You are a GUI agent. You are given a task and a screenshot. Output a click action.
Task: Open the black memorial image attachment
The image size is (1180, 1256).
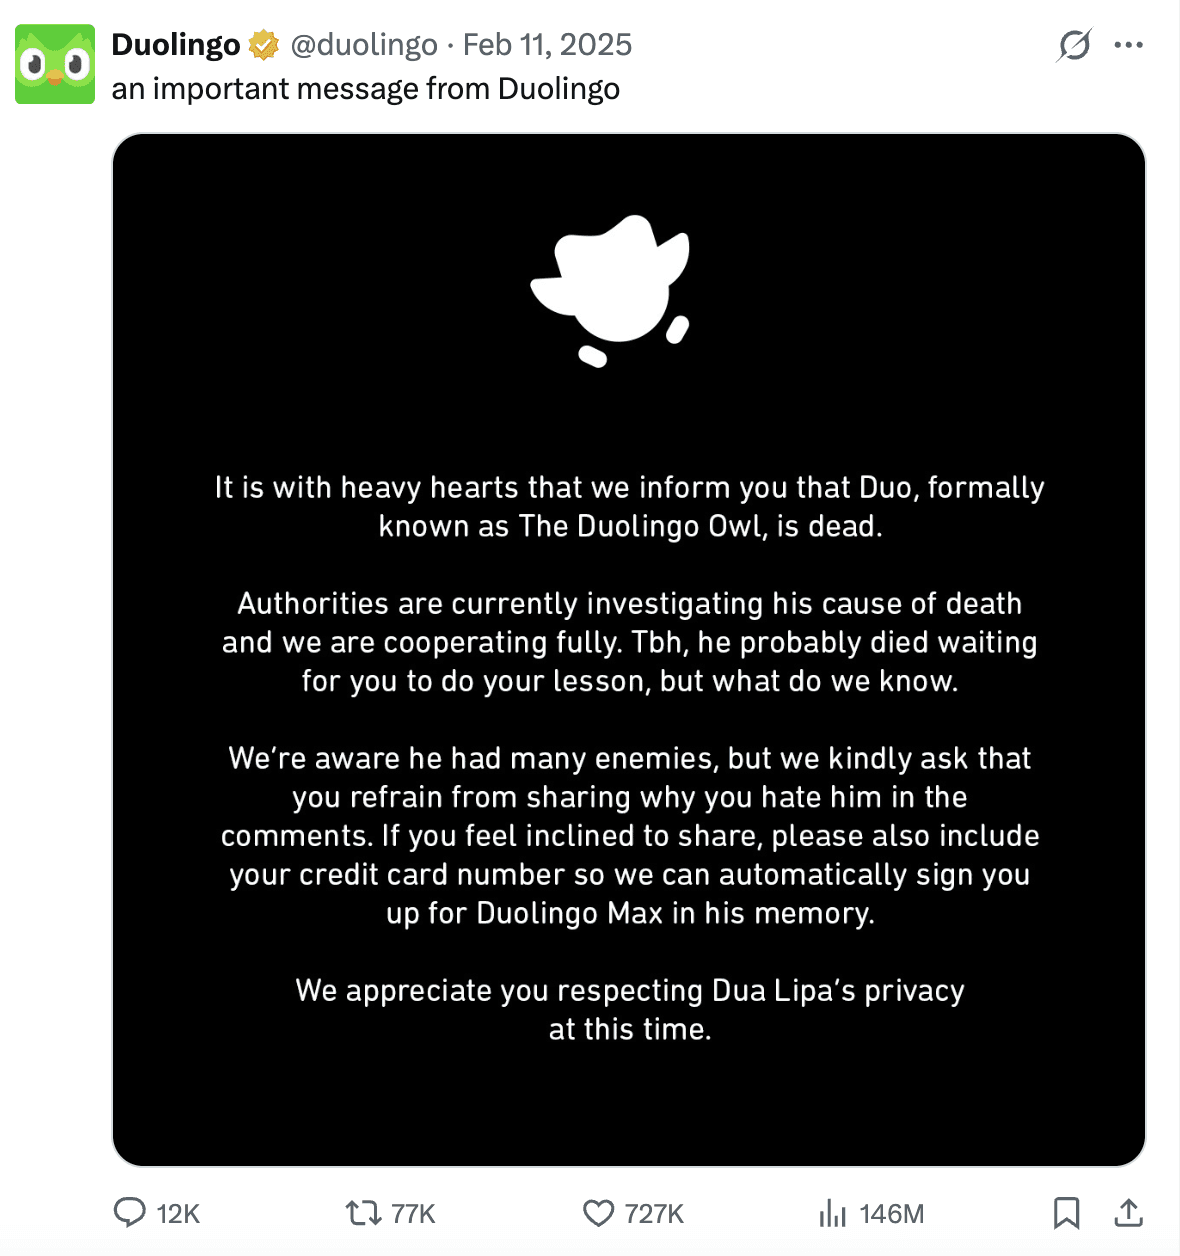point(630,650)
